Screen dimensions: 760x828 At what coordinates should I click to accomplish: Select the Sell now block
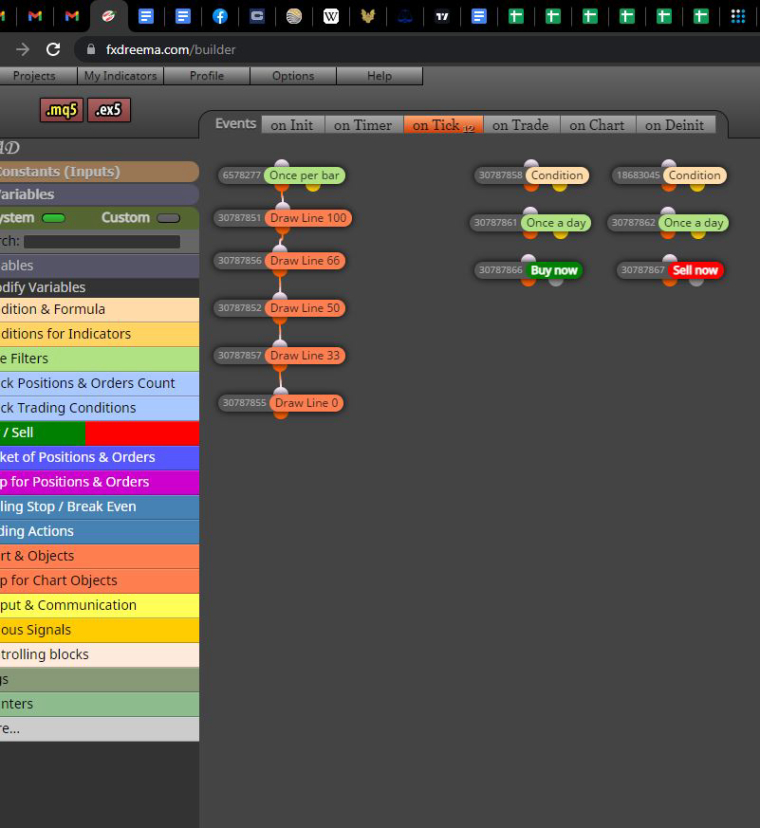[695, 270]
